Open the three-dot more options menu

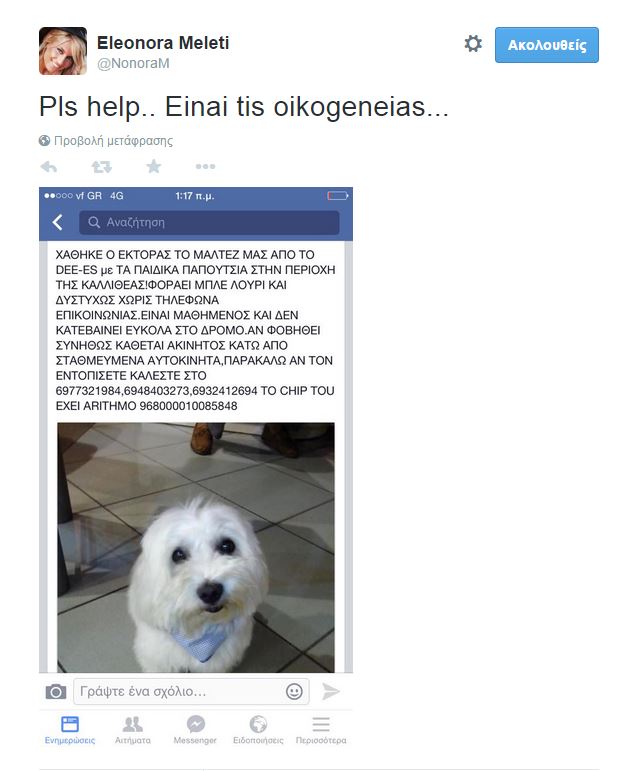(x=205, y=167)
